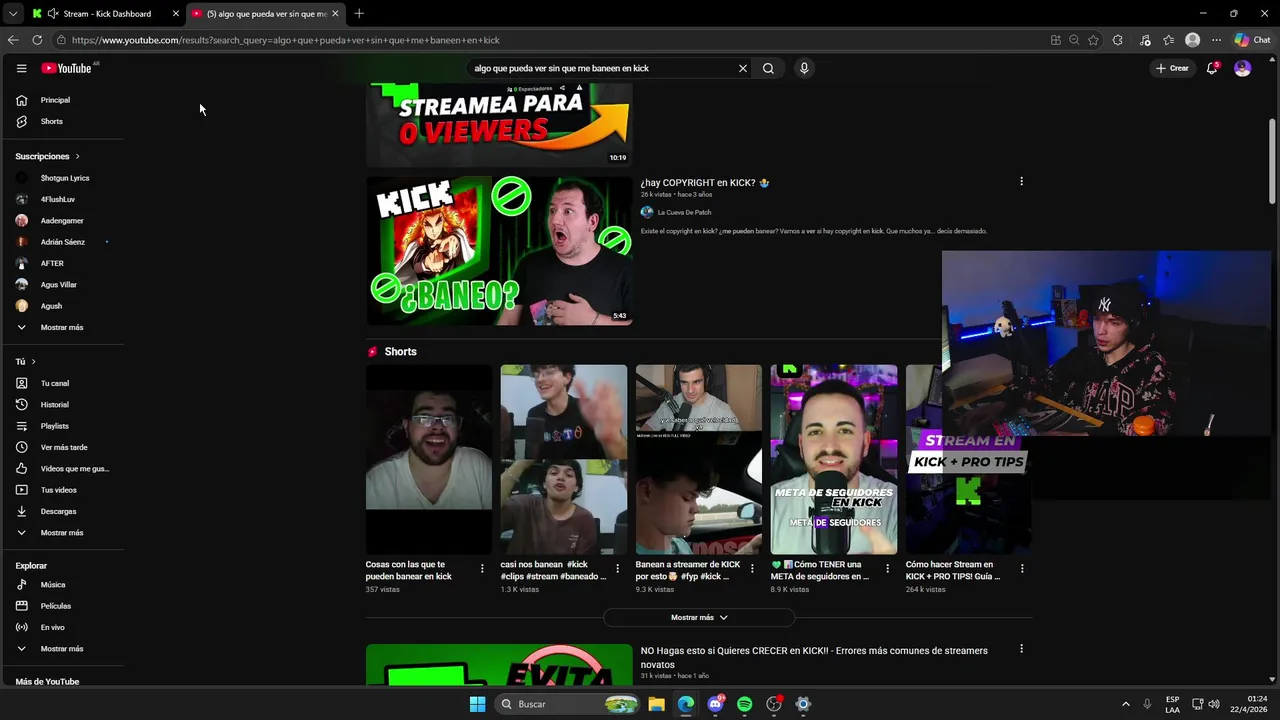1280x720 pixels.
Task: Open options for casi nos banean short
Action: coord(617,568)
